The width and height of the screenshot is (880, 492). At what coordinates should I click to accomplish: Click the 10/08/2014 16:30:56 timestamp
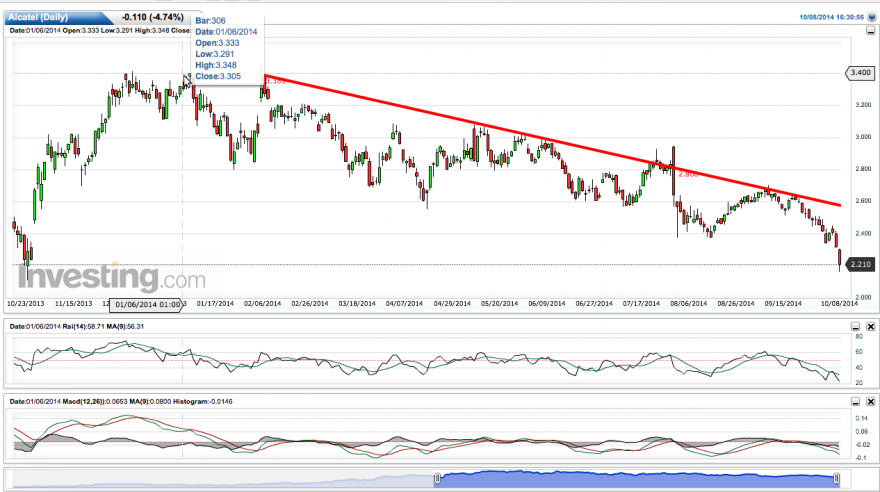831,17
